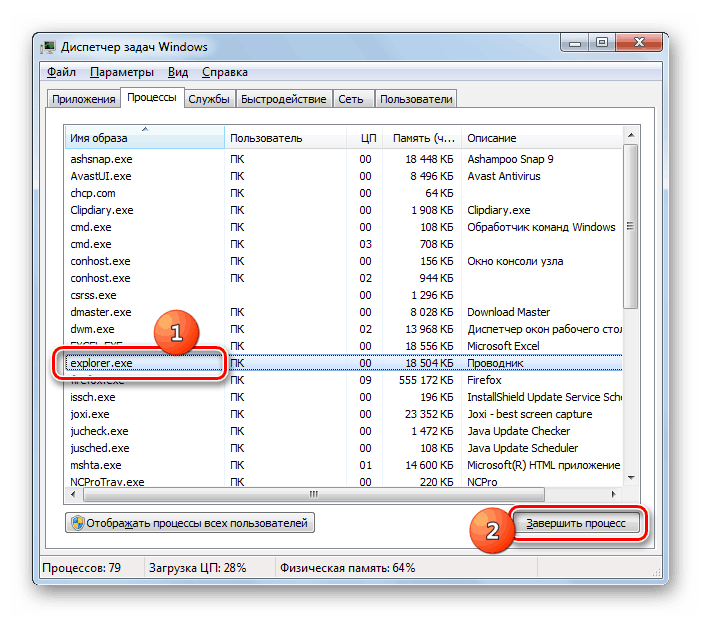Click the vertical scrollbar down arrow
This screenshot has width=702, height=618.
point(631,478)
